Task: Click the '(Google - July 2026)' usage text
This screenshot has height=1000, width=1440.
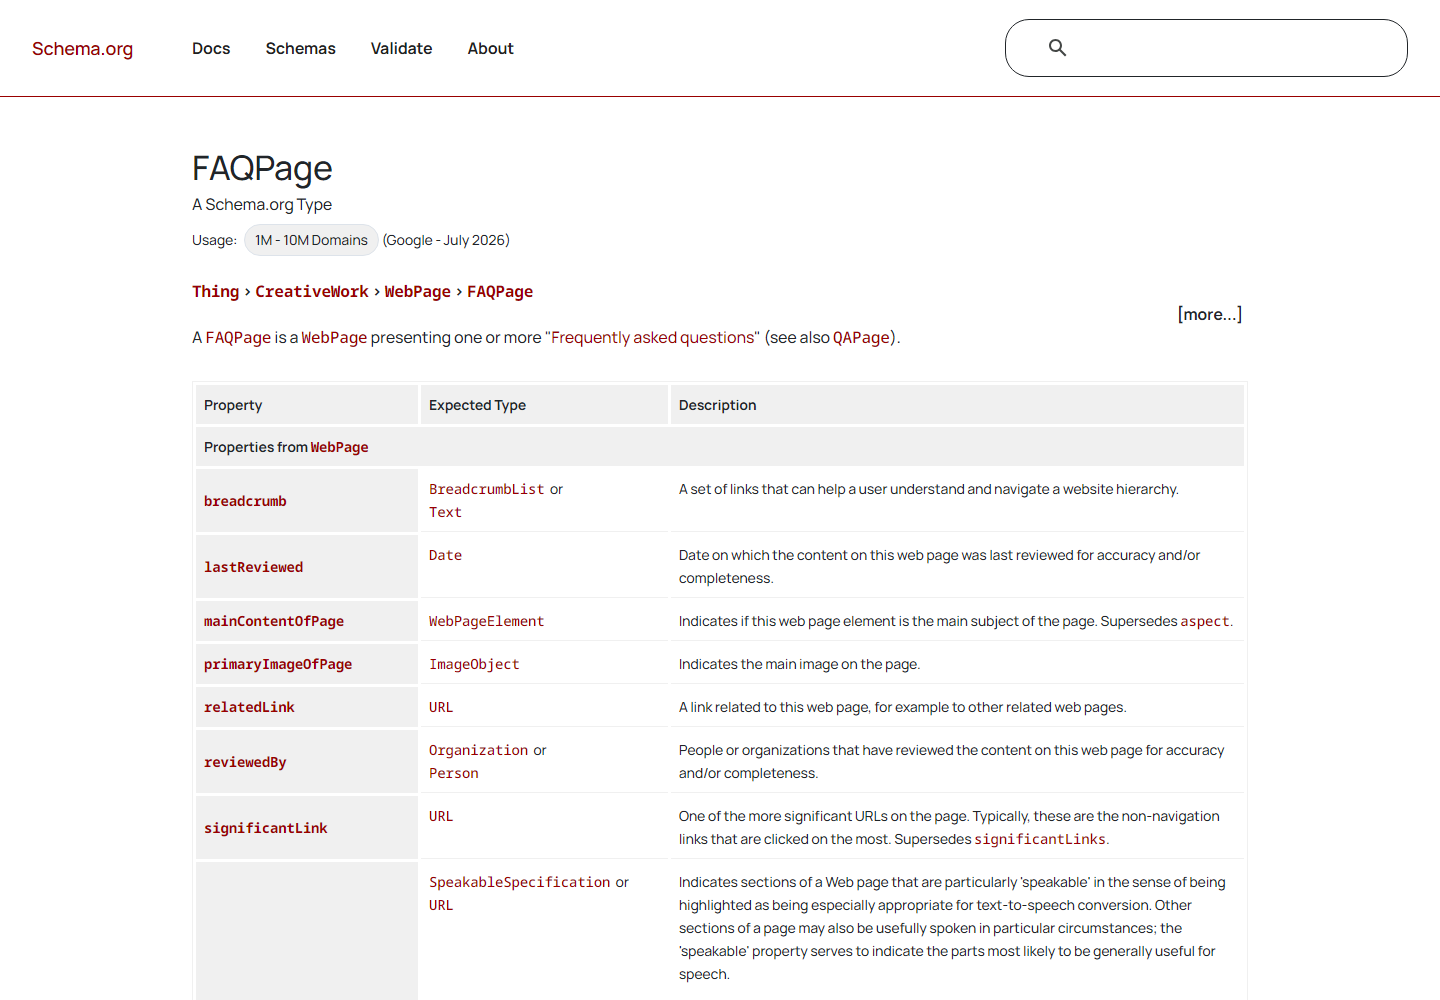Action: click(x=446, y=240)
